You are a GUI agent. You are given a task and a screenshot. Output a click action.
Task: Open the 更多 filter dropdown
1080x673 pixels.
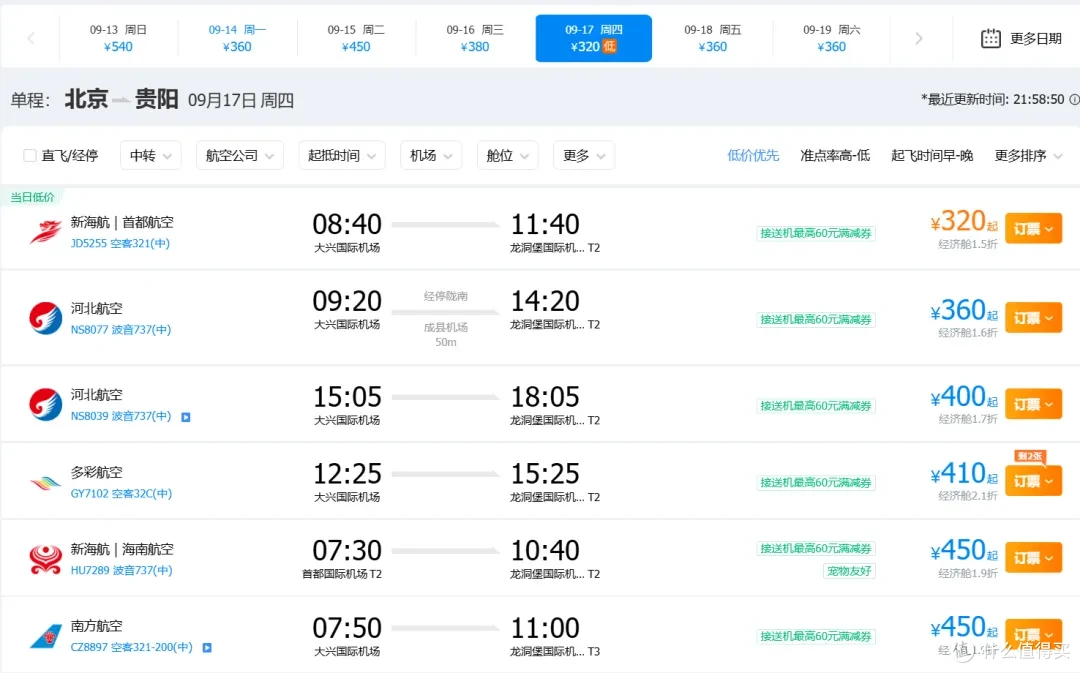coord(584,156)
